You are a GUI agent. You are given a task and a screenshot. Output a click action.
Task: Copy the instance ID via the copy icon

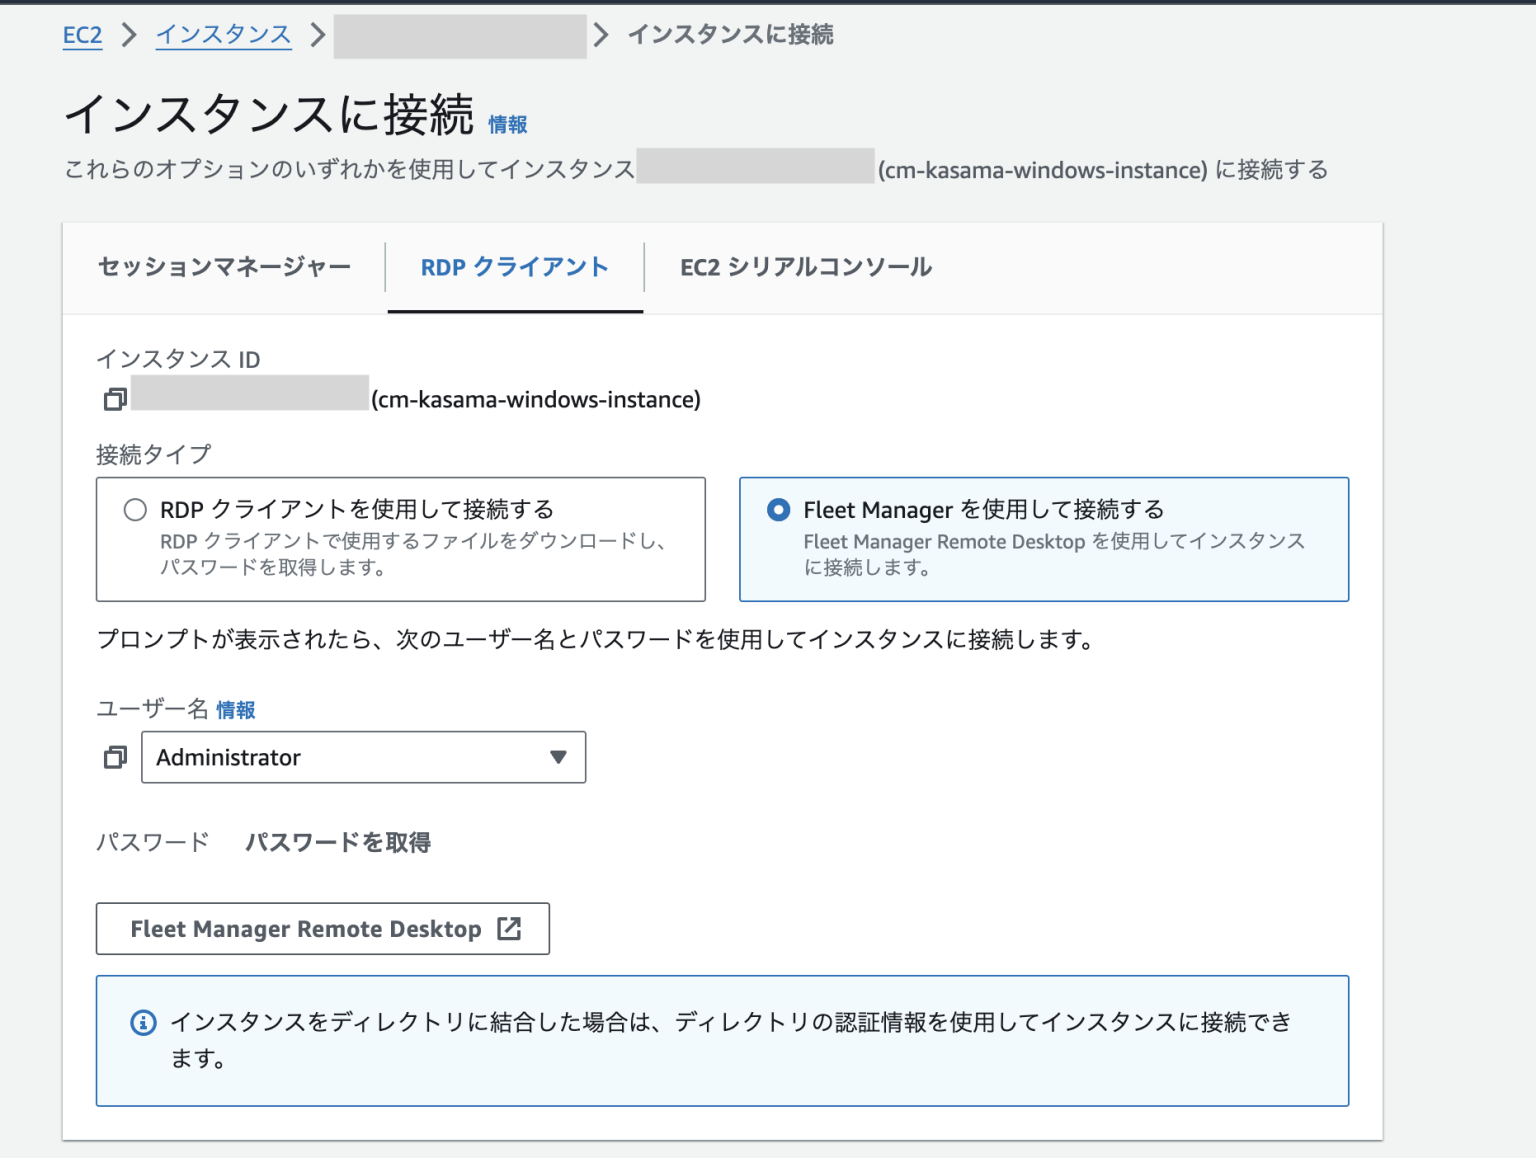tap(114, 397)
